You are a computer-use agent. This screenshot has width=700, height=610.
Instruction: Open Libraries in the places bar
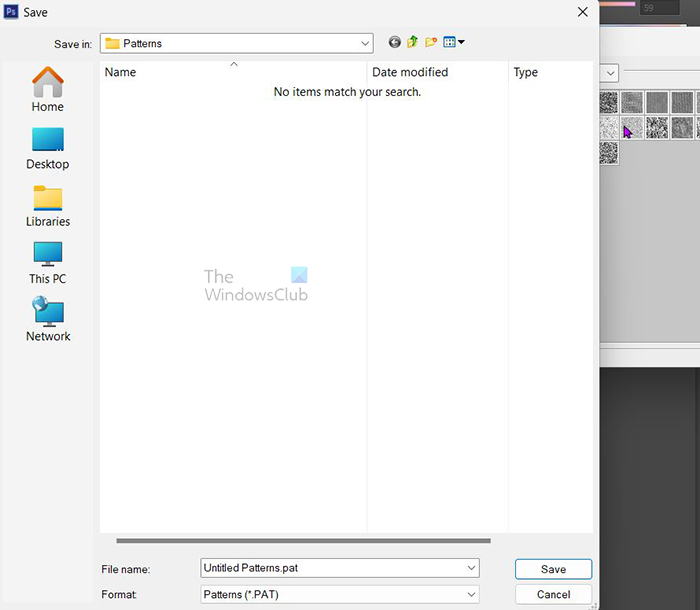click(x=48, y=206)
